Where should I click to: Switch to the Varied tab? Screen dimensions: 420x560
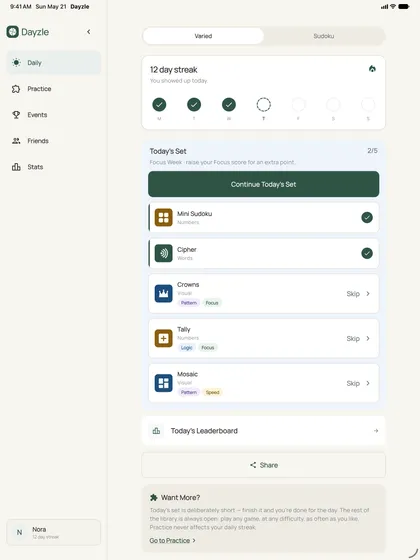203,36
